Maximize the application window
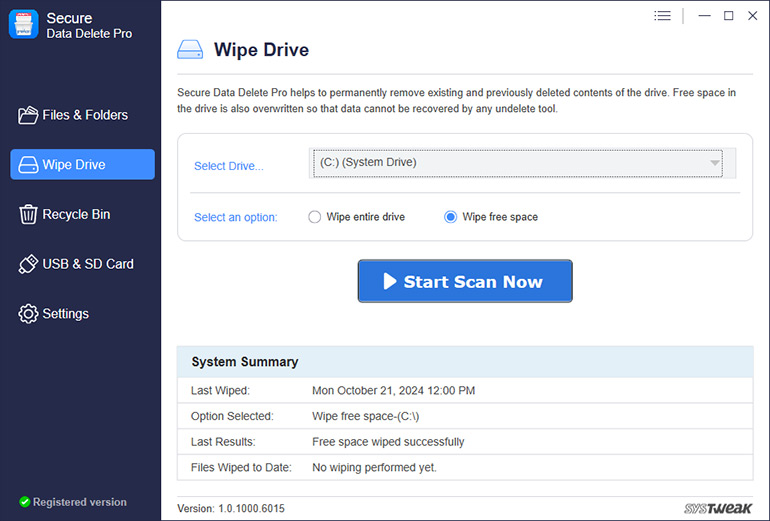770x521 pixels. point(729,16)
